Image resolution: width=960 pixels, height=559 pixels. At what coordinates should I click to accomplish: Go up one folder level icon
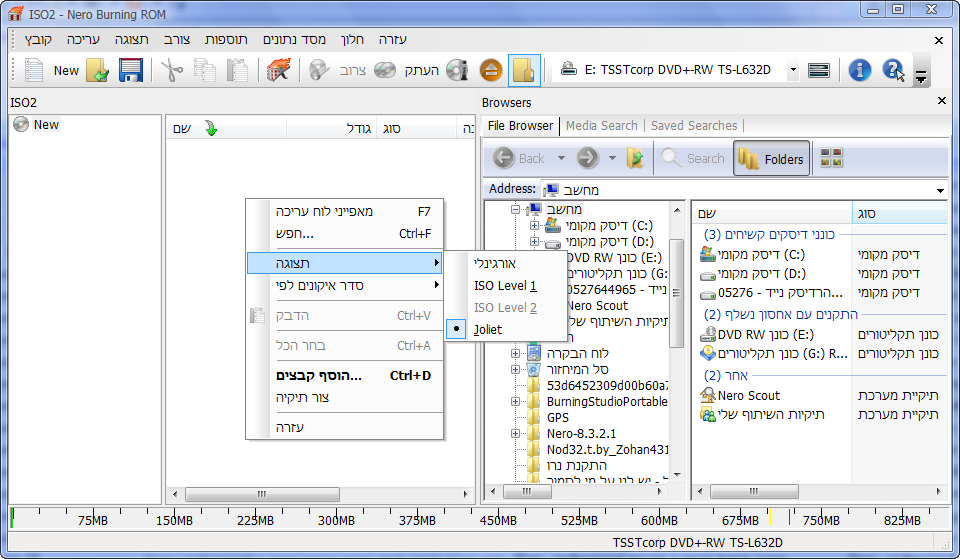tap(636, 158)
